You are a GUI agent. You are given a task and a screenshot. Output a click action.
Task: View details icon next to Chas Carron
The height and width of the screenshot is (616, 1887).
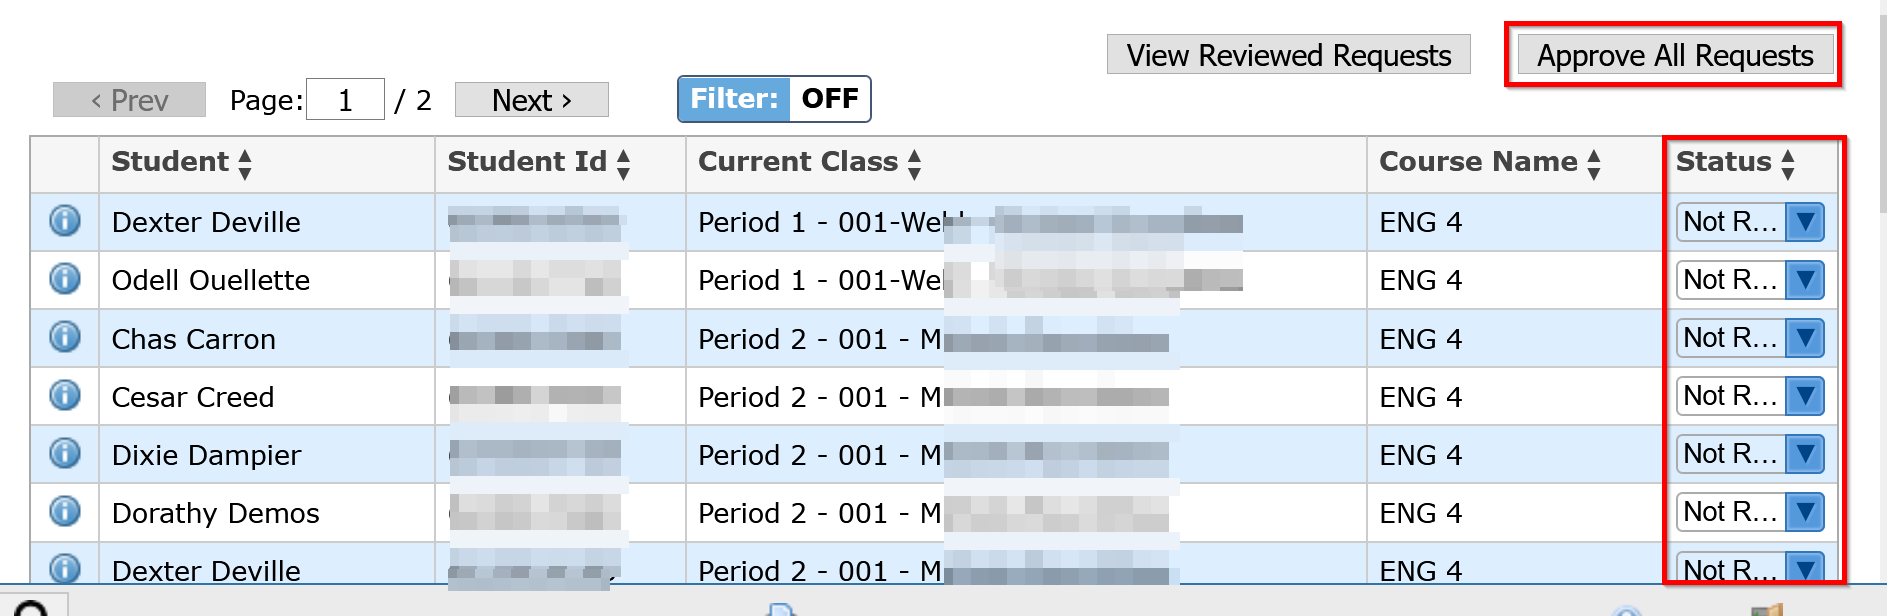click(64, 338)
